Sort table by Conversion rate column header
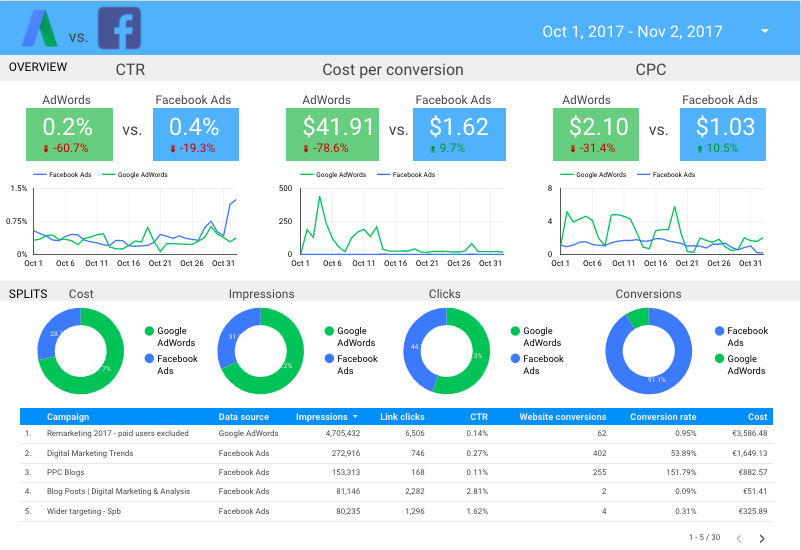The width and height of the screenshot is (801, 550). tap(663, 417)
